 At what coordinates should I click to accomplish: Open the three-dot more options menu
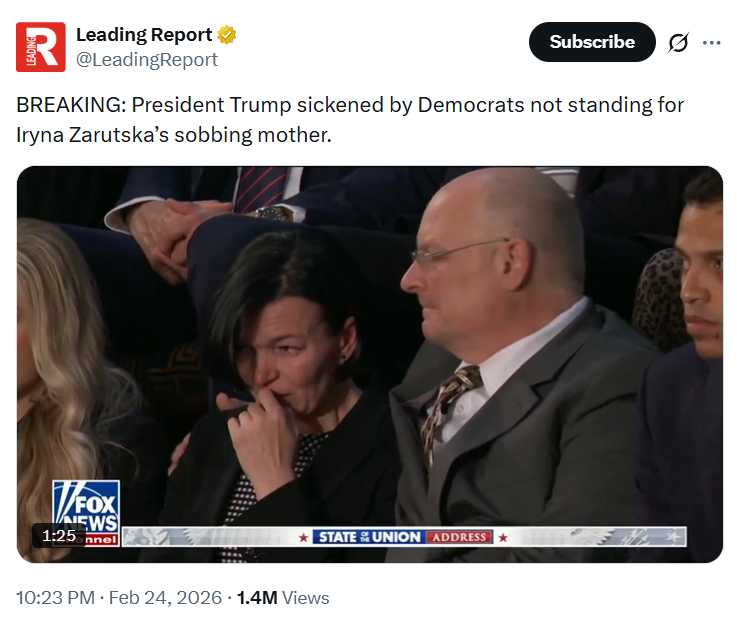(x=711, y=42)
